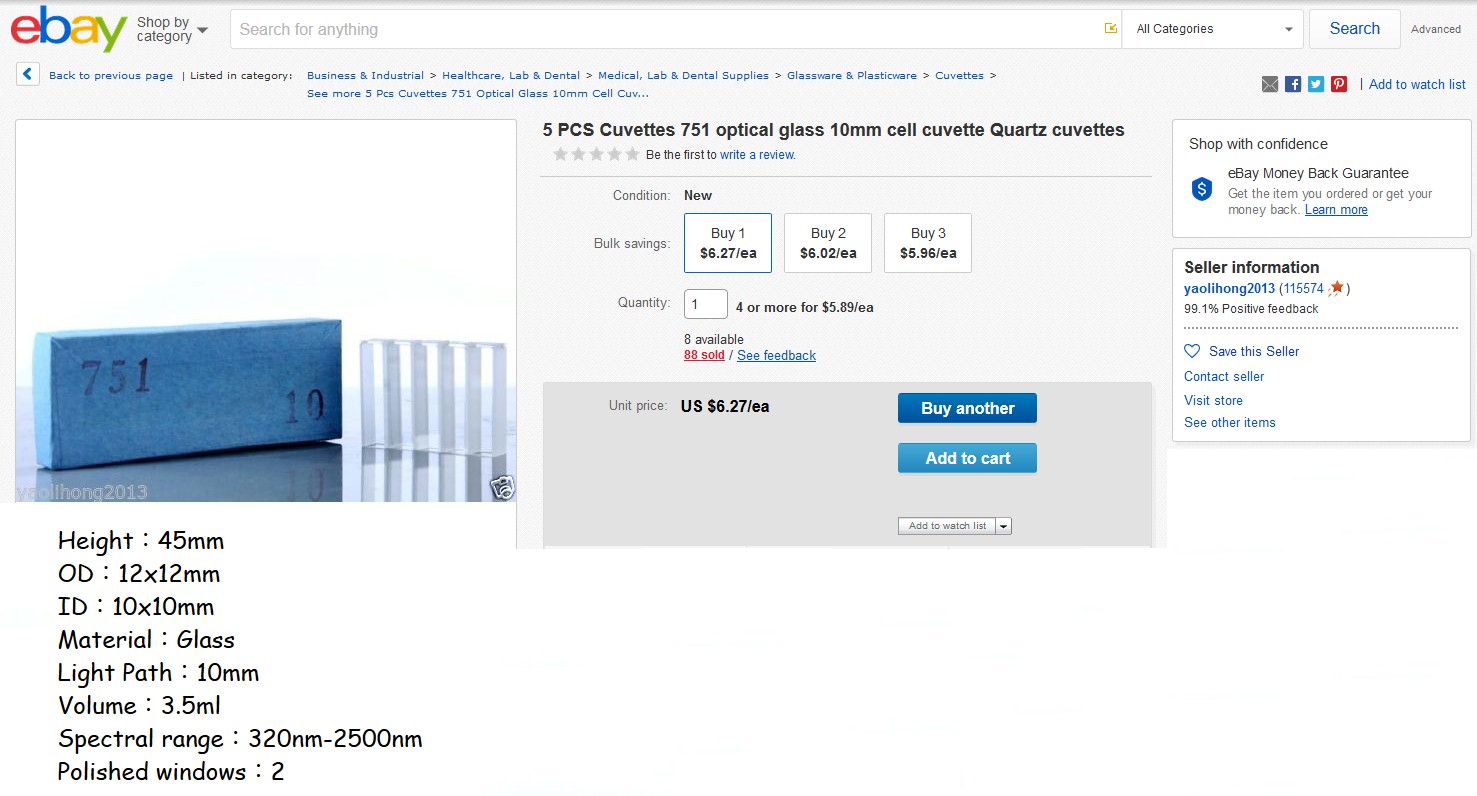Open the Cuvettes breadcrumb category
The width and height of the screenshot is (1477, 796).
pos(959,75)
